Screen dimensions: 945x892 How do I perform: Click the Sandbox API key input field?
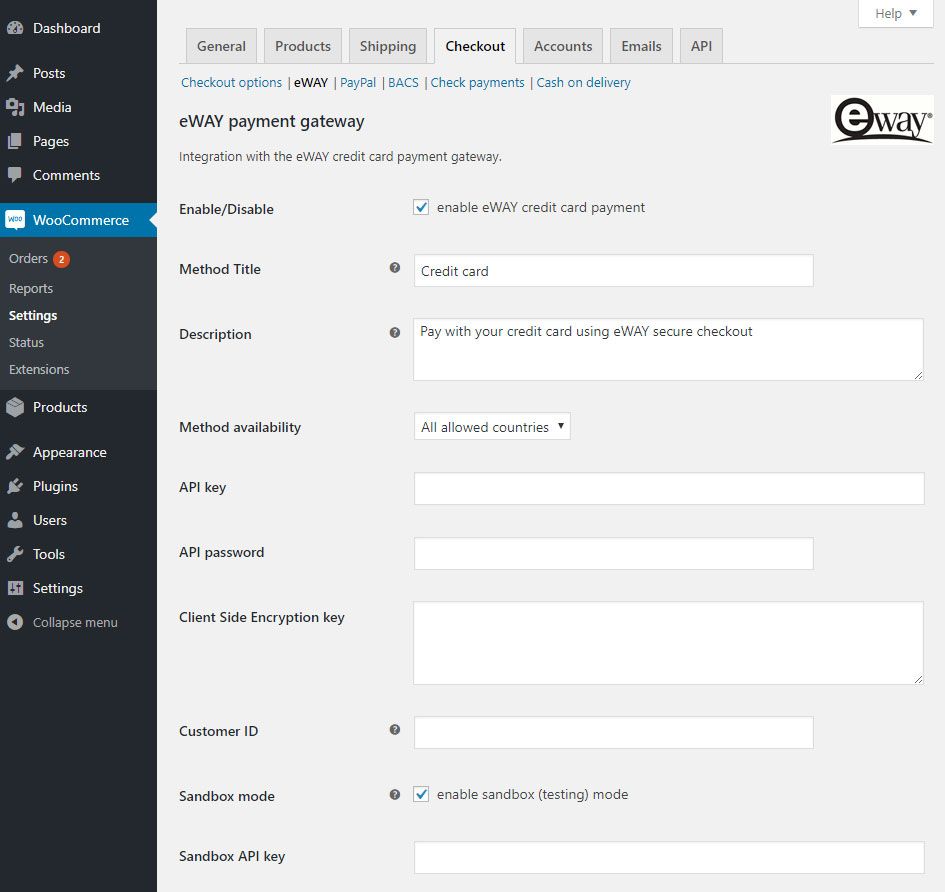coord(669,858)
